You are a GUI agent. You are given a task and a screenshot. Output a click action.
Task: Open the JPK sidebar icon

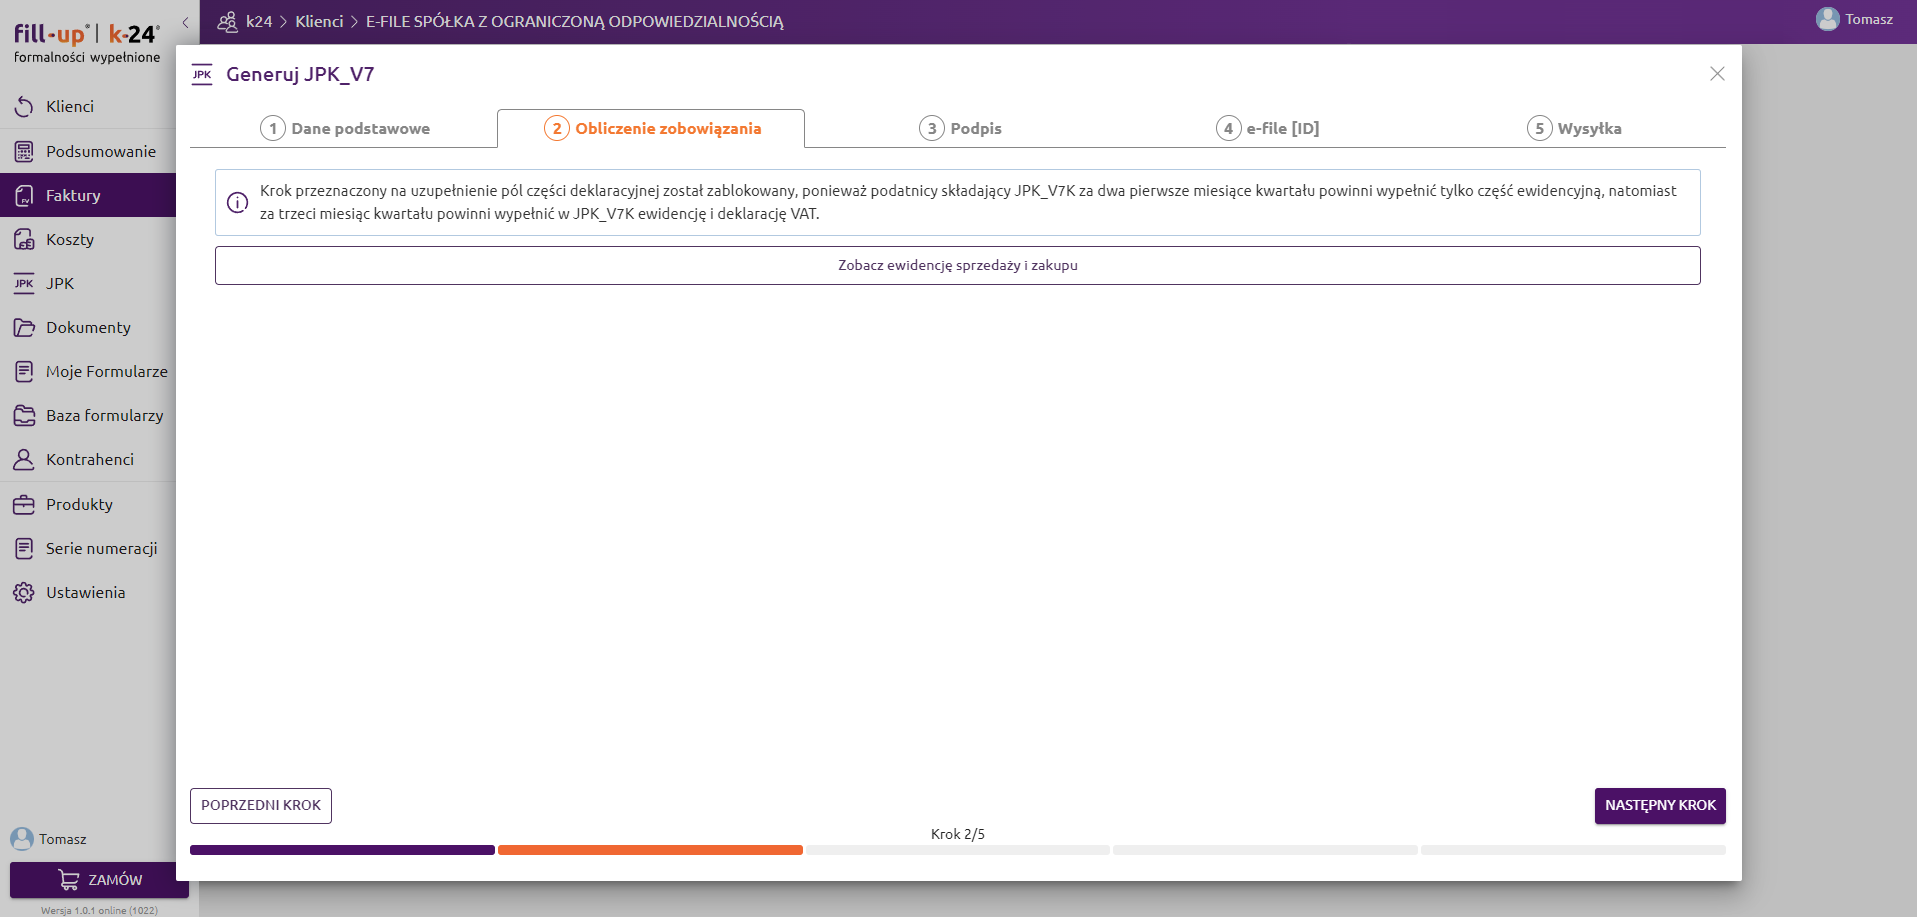[24, 284]
